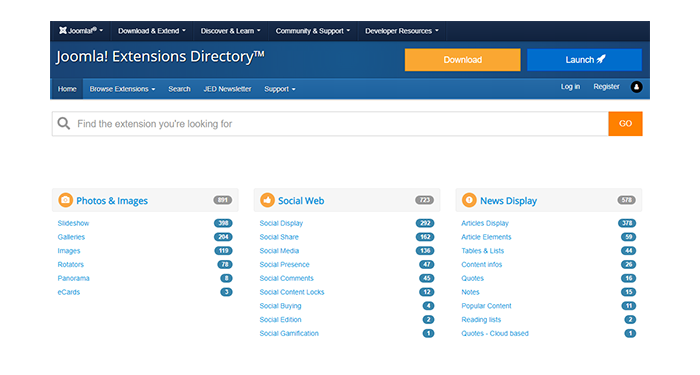Open the Article Elements subcategory
Viewport: 700px width, 375px height.
click(486, 237)
